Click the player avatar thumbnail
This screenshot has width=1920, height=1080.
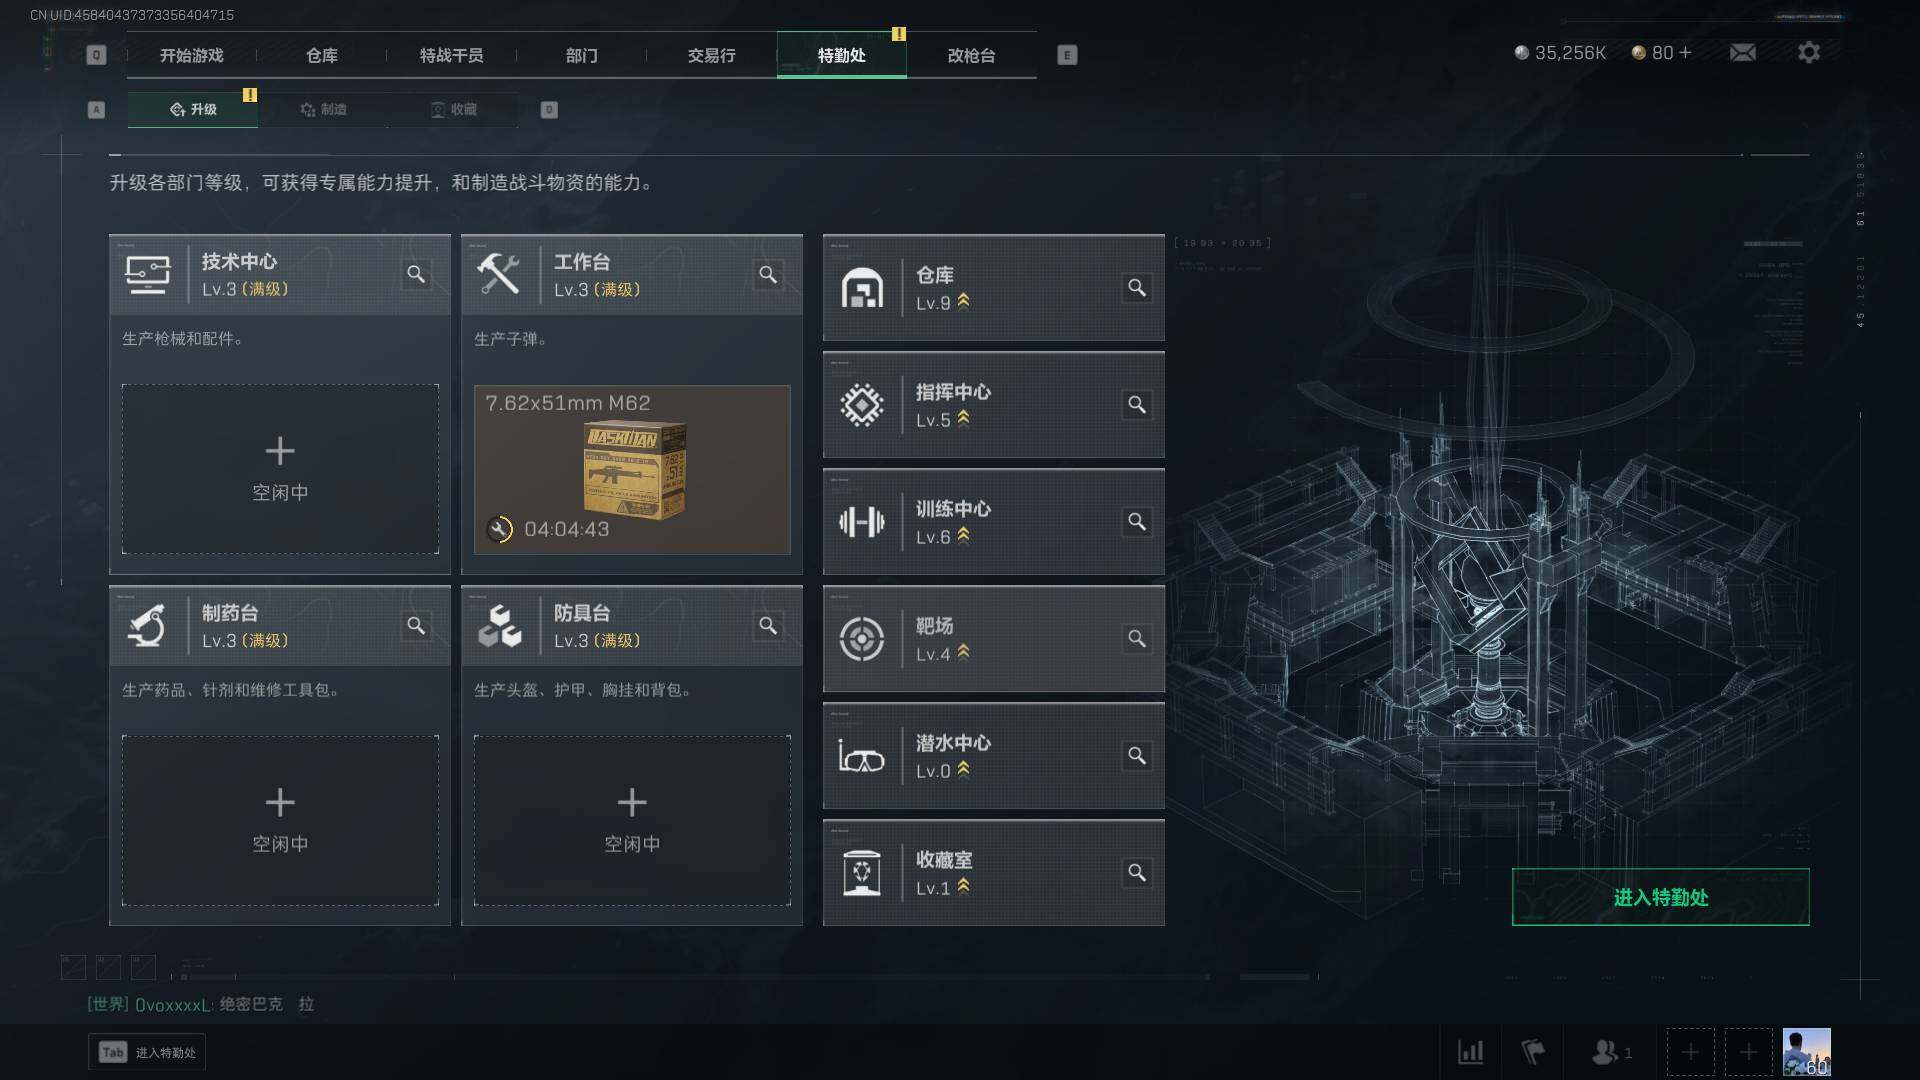click(1806, 1052)
